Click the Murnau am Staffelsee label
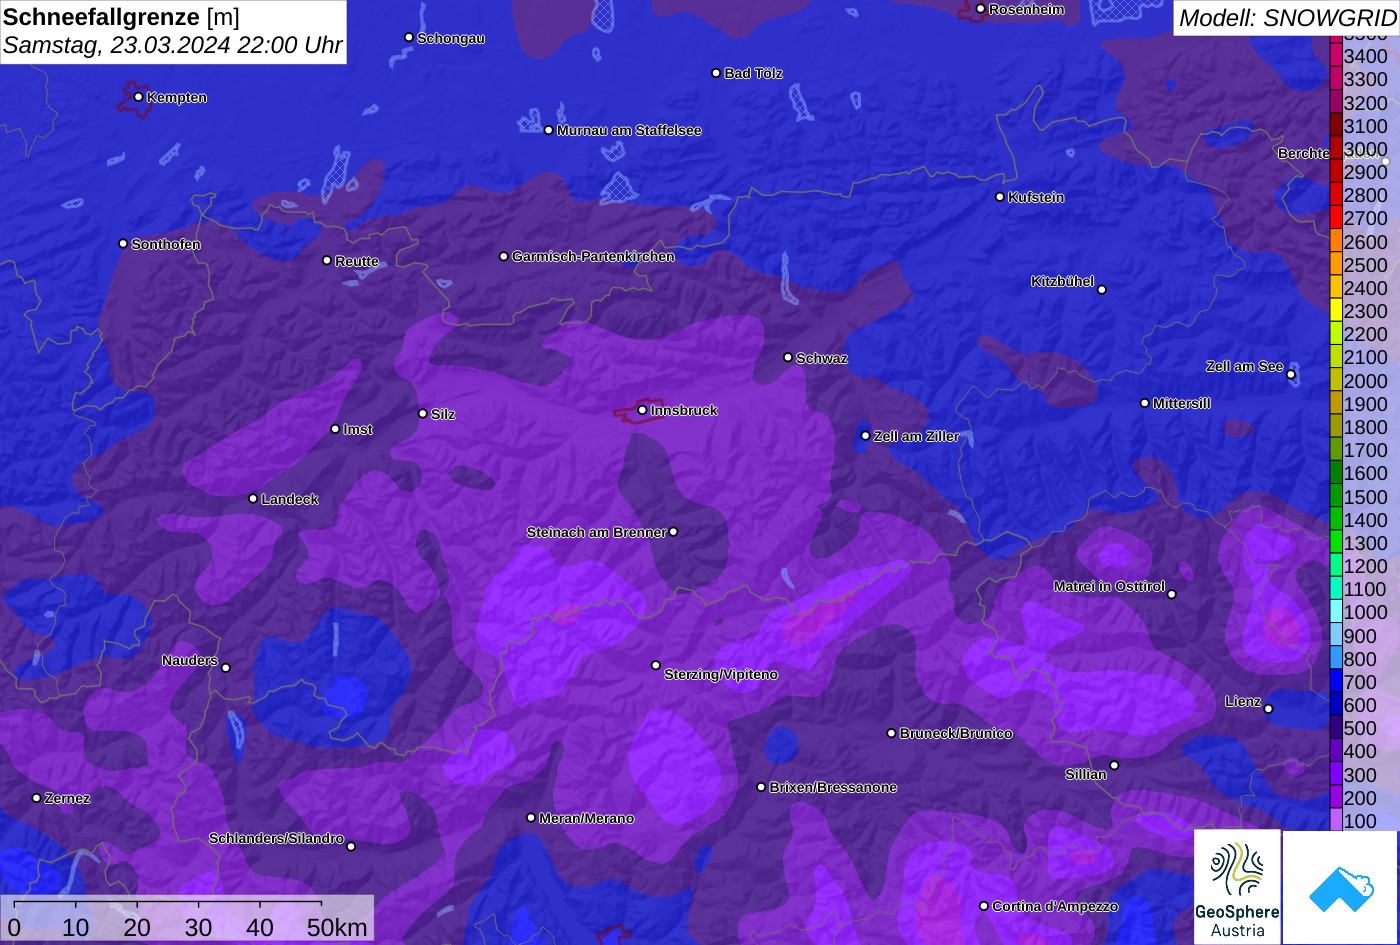Screen dimensions: 1400x945 tap(629, 131)
